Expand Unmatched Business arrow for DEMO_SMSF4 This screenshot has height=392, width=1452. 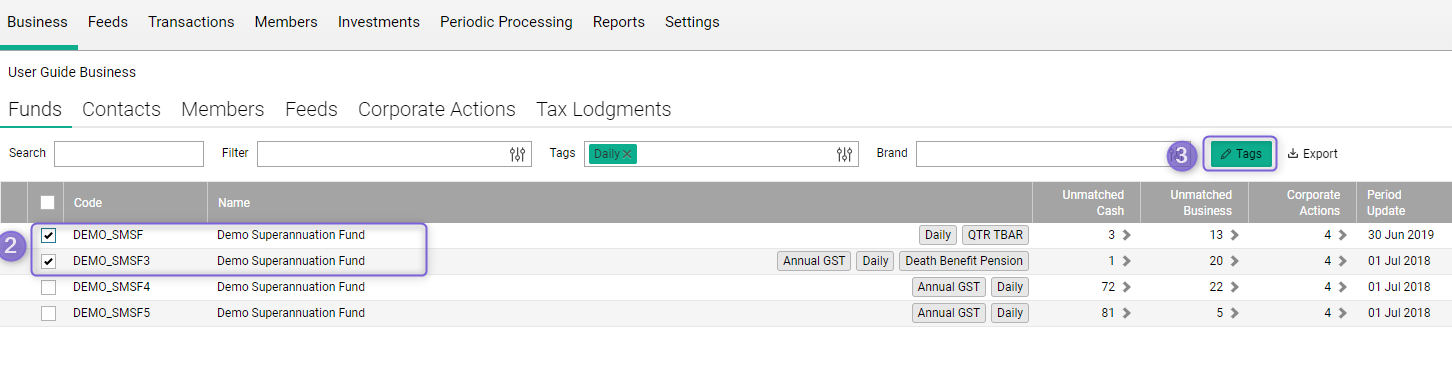(x=1235, y=287)
